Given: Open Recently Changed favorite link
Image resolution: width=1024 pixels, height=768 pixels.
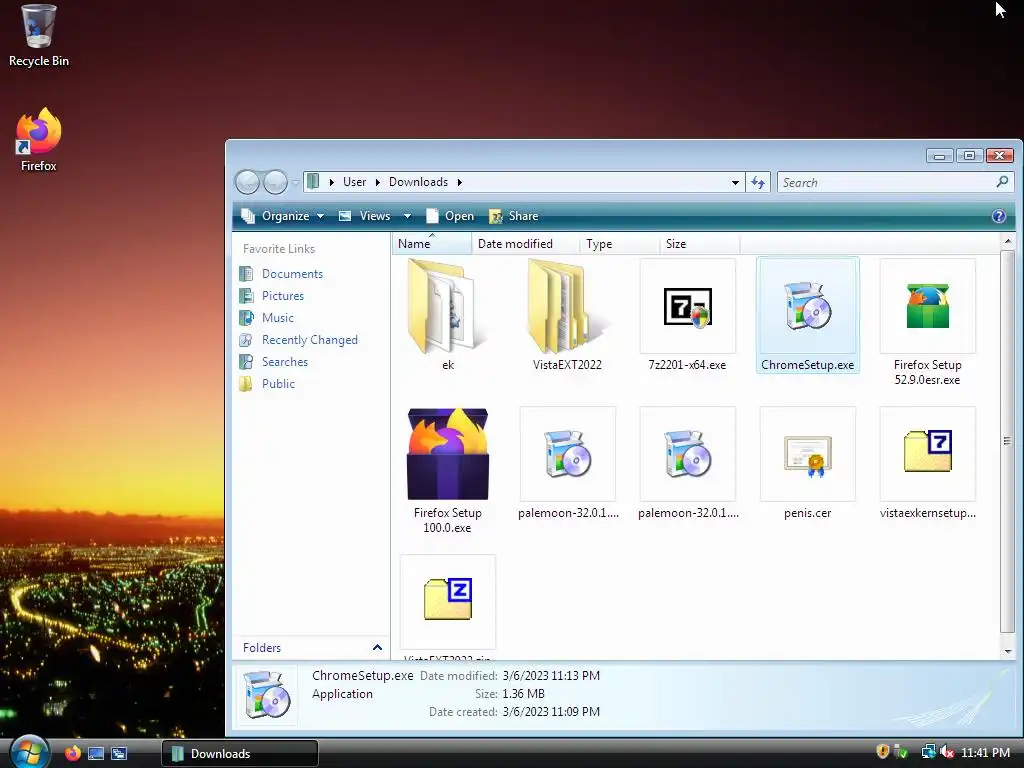Looking at the screenshot, I should coord(310,340).
